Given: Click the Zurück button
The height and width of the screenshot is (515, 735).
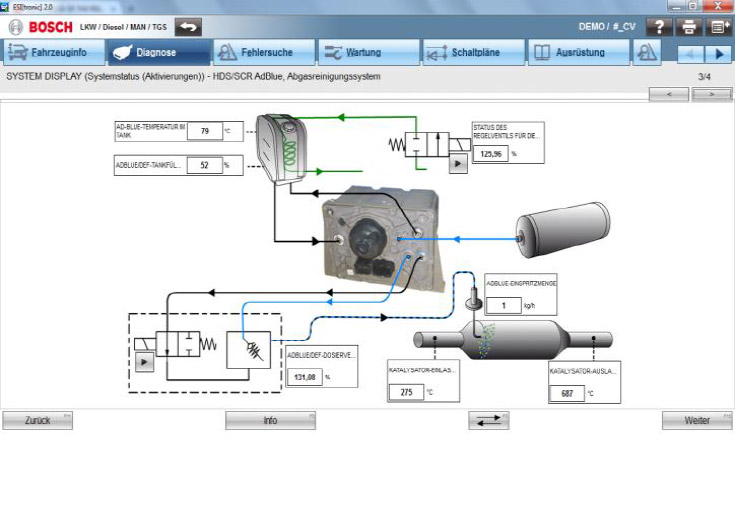Looking at the screenshot, I should click(38, 420).
